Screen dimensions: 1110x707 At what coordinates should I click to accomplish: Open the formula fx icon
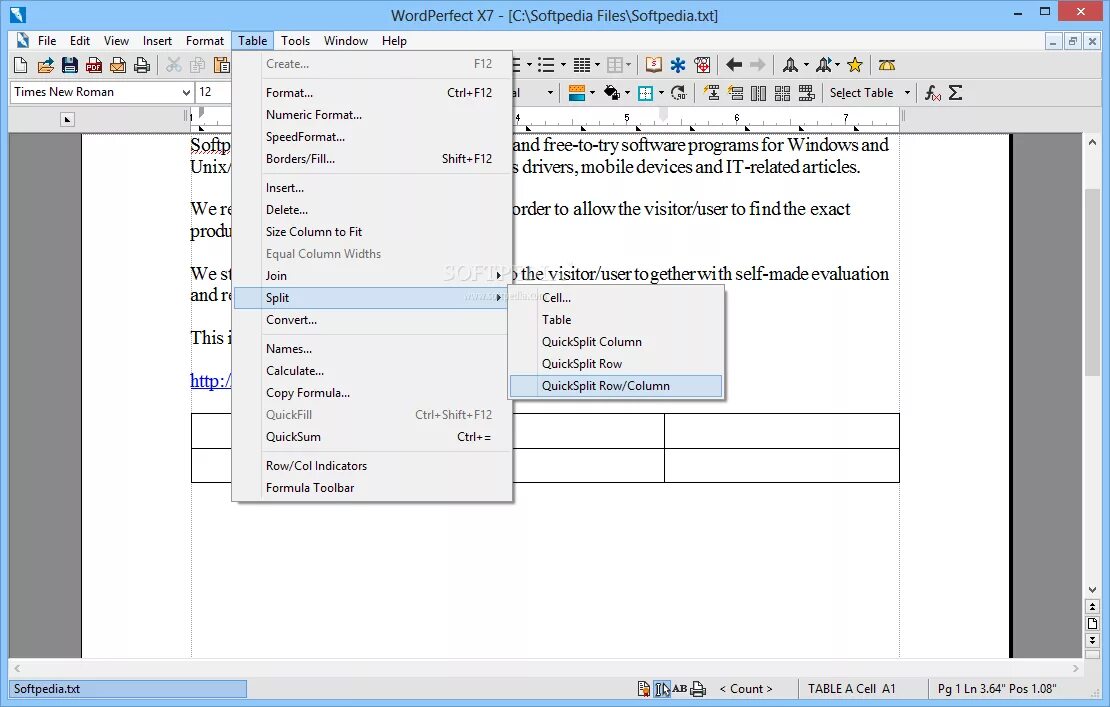tap(932, 93)
